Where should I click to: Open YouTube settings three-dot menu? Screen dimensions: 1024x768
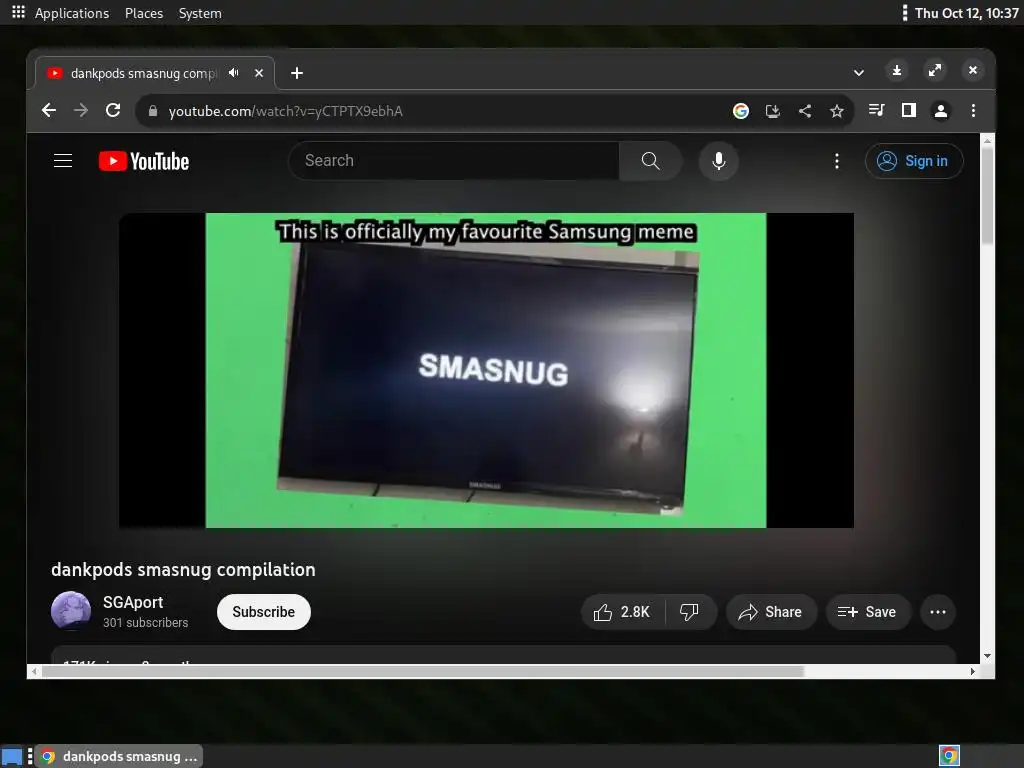pyautogui.click(x=837, y=161)
